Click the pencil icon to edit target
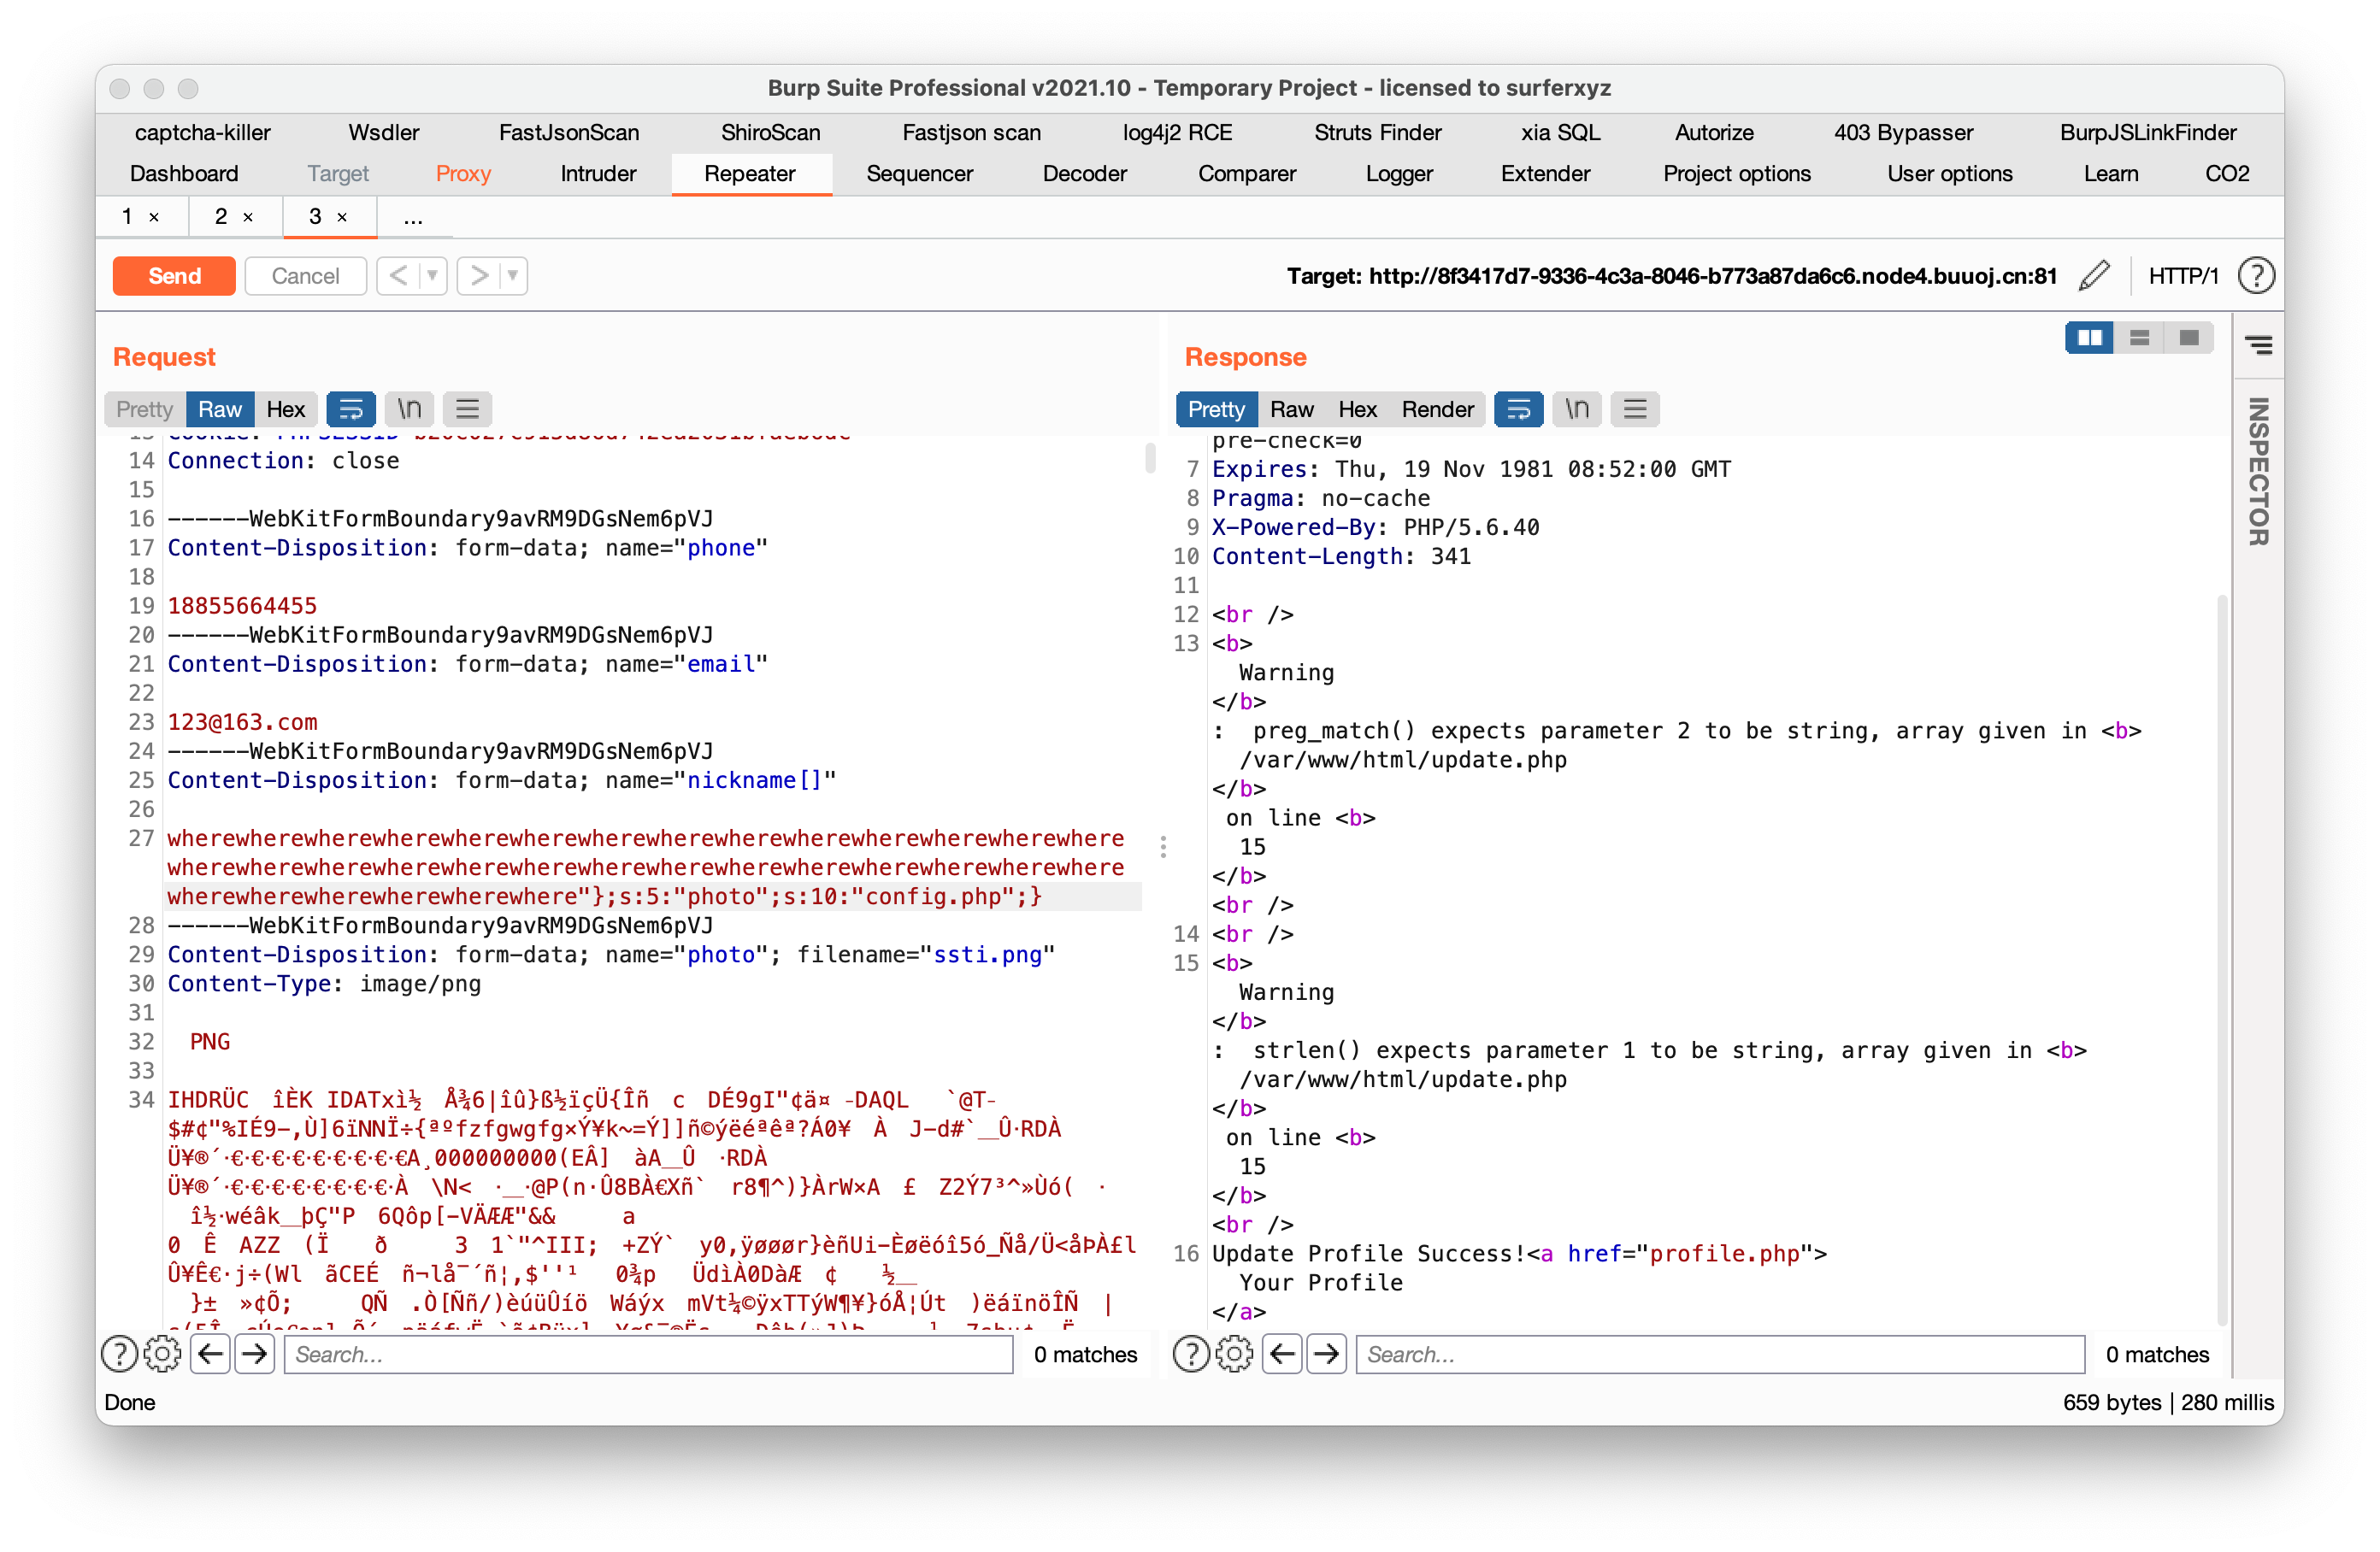 [x=2094, y=276]
